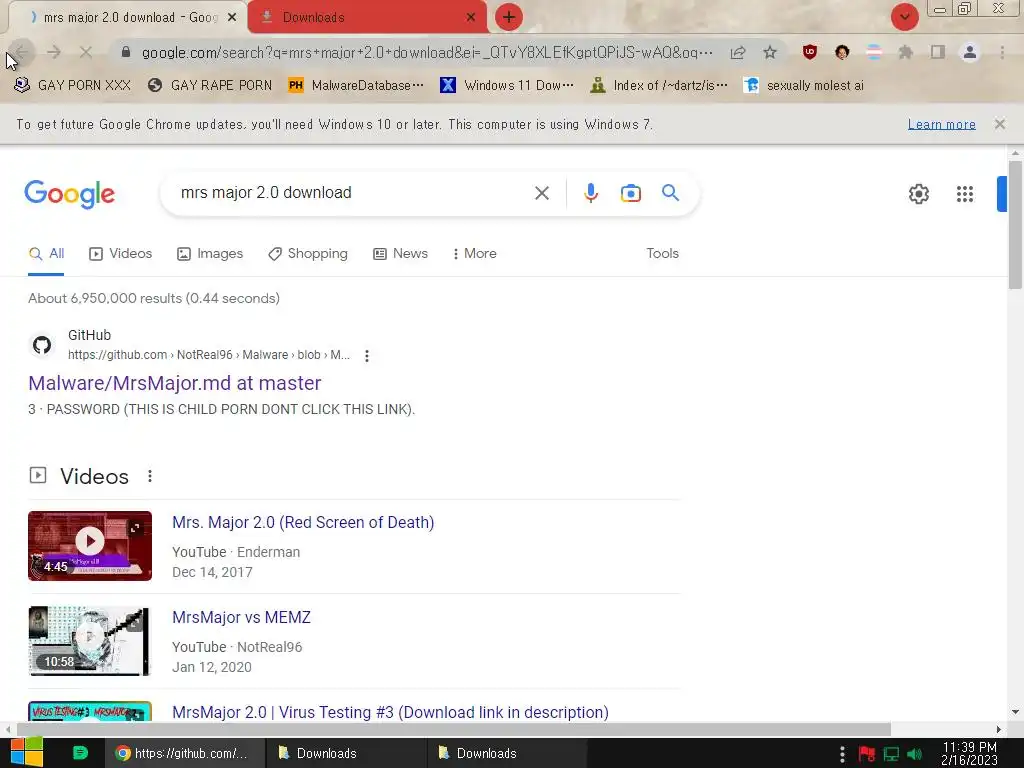The height and width of the screenshot is (768, 1024).
Task: Clear the Google search box
Action: [x=541, y=193]
